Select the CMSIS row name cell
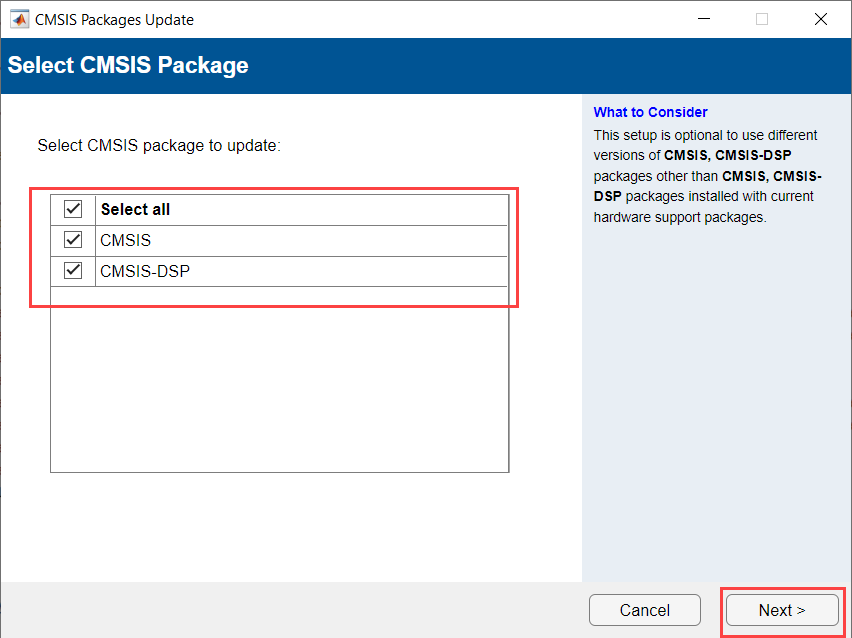This screenshot has width=852, height=638. coord(126,240)
